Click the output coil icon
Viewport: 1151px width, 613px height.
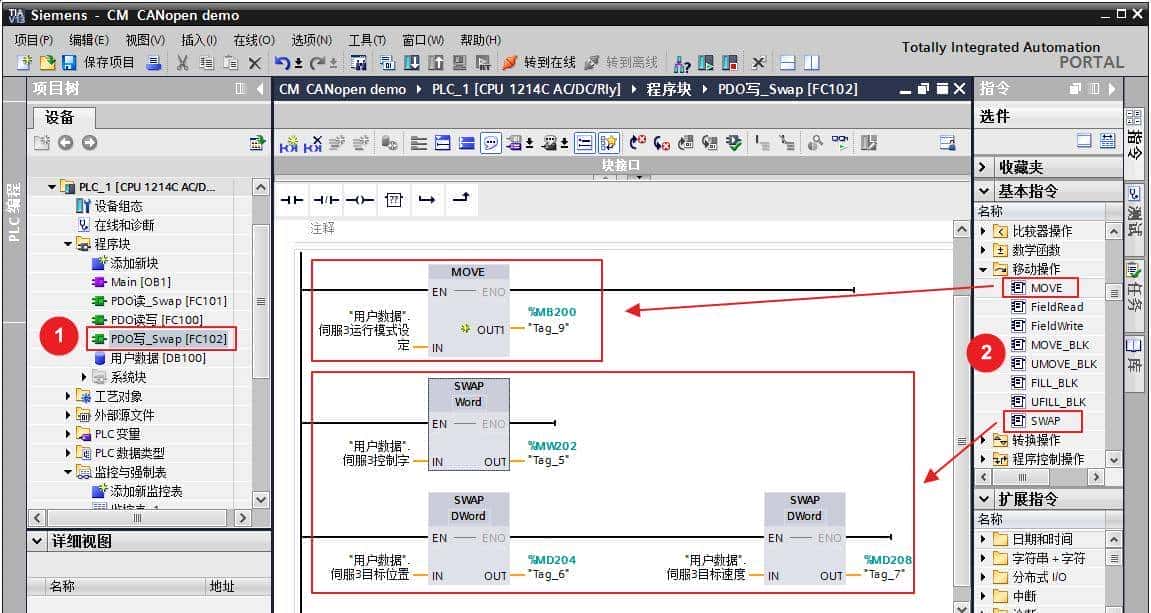(x=360, y=200)
